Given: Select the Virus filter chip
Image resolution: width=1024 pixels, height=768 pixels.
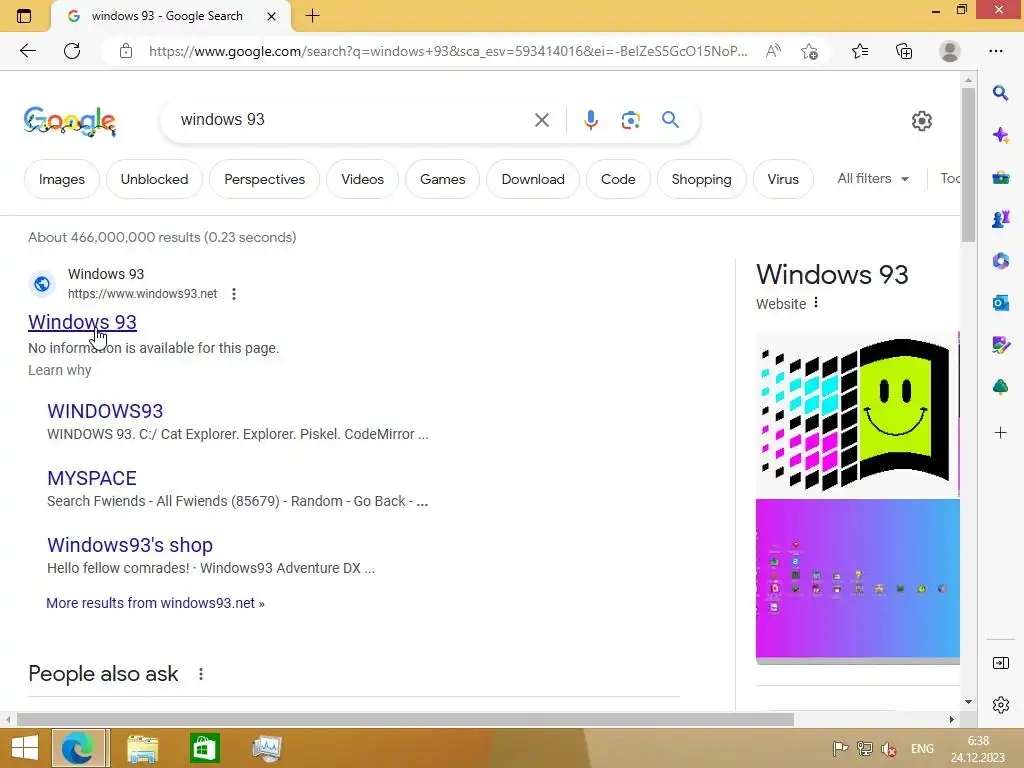Looking at the screenshot, I should coord(783,179).
